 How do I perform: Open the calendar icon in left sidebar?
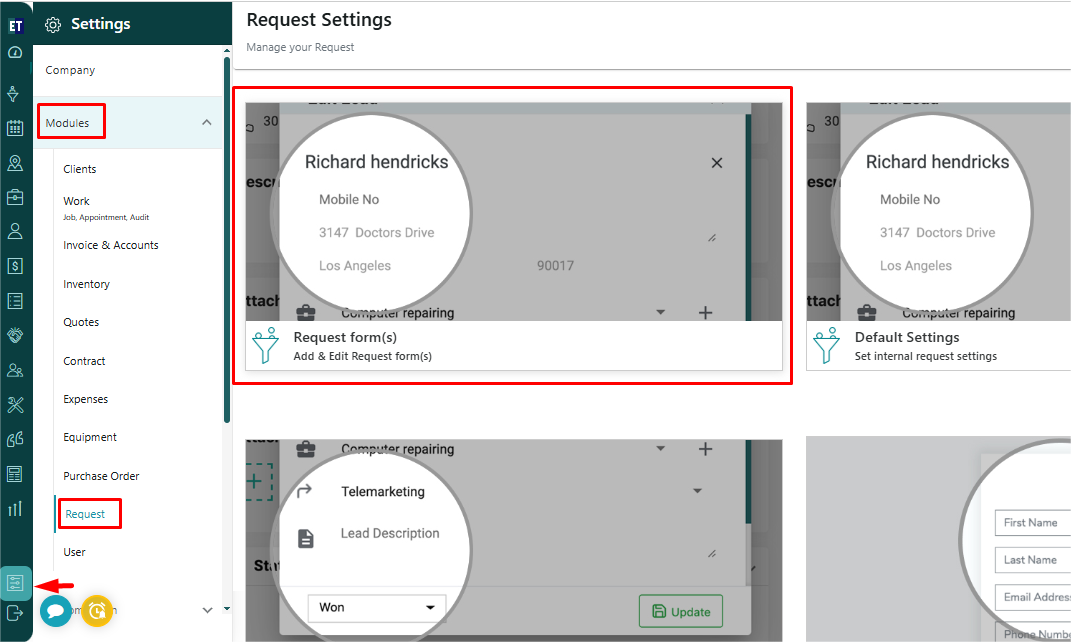15,128
